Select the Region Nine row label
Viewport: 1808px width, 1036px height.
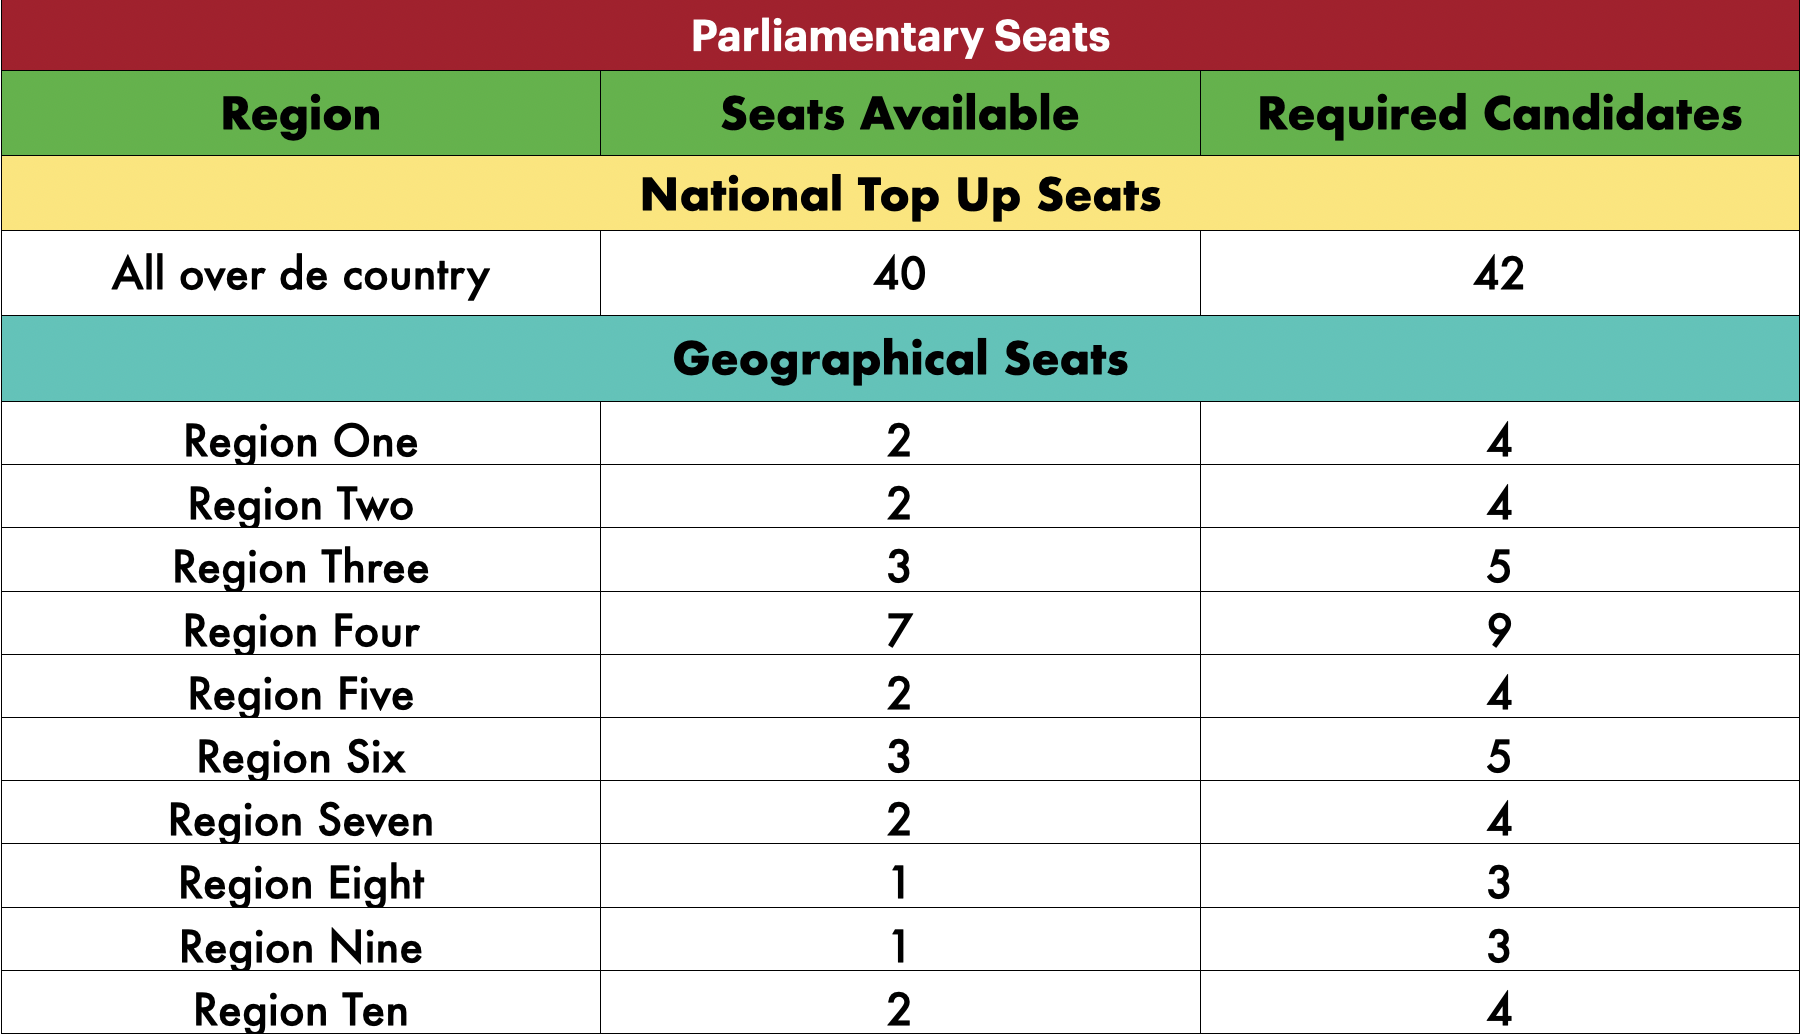click(x=301, y=947)
